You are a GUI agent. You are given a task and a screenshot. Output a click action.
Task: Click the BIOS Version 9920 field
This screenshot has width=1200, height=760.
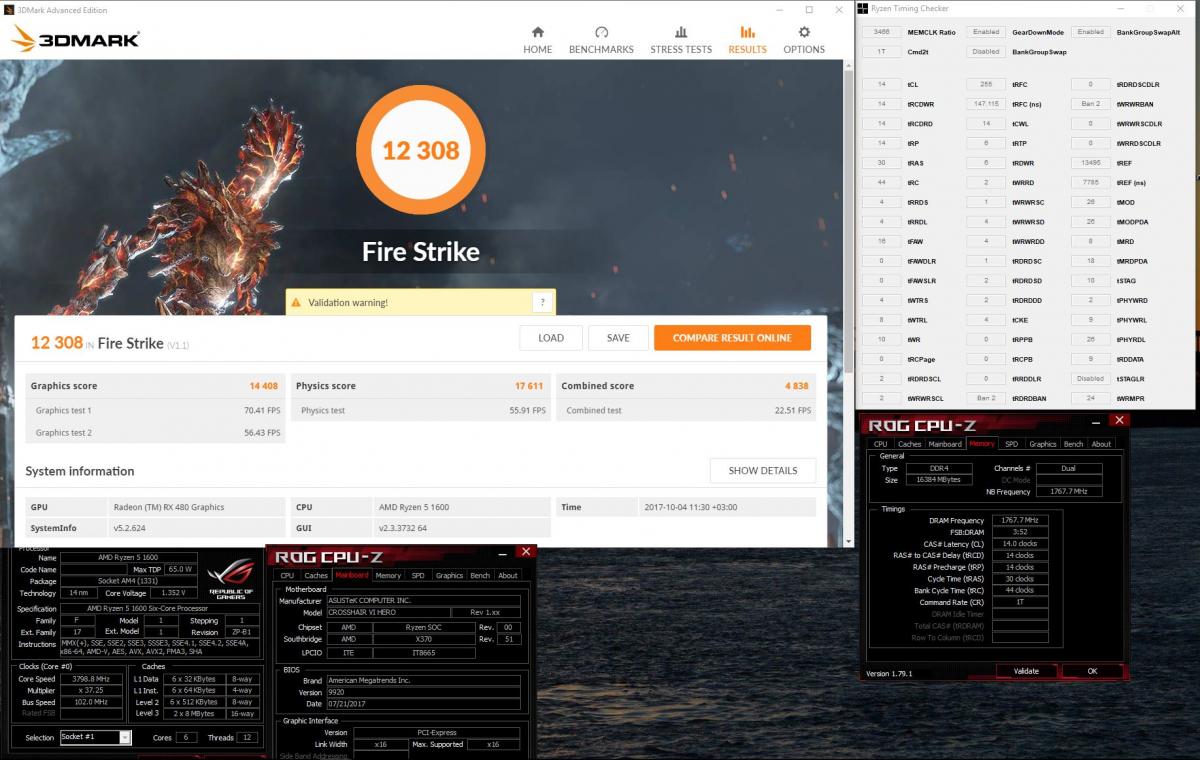(x=423, y=692)
